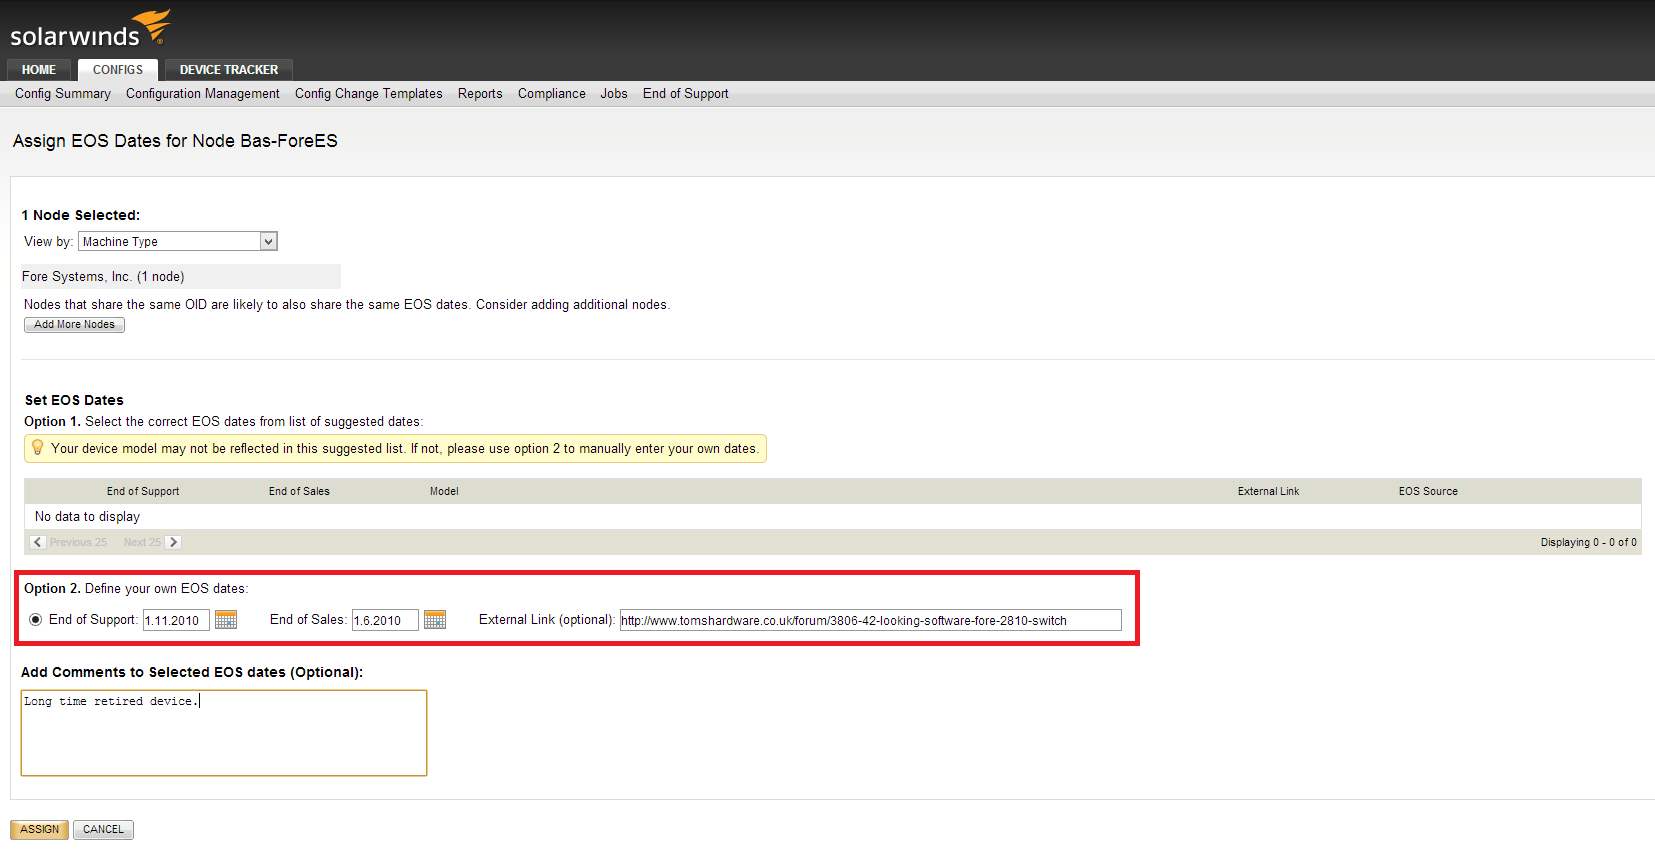Sort by End of Sales column header
Screen dimensions: 1655x857
(299, 491)
